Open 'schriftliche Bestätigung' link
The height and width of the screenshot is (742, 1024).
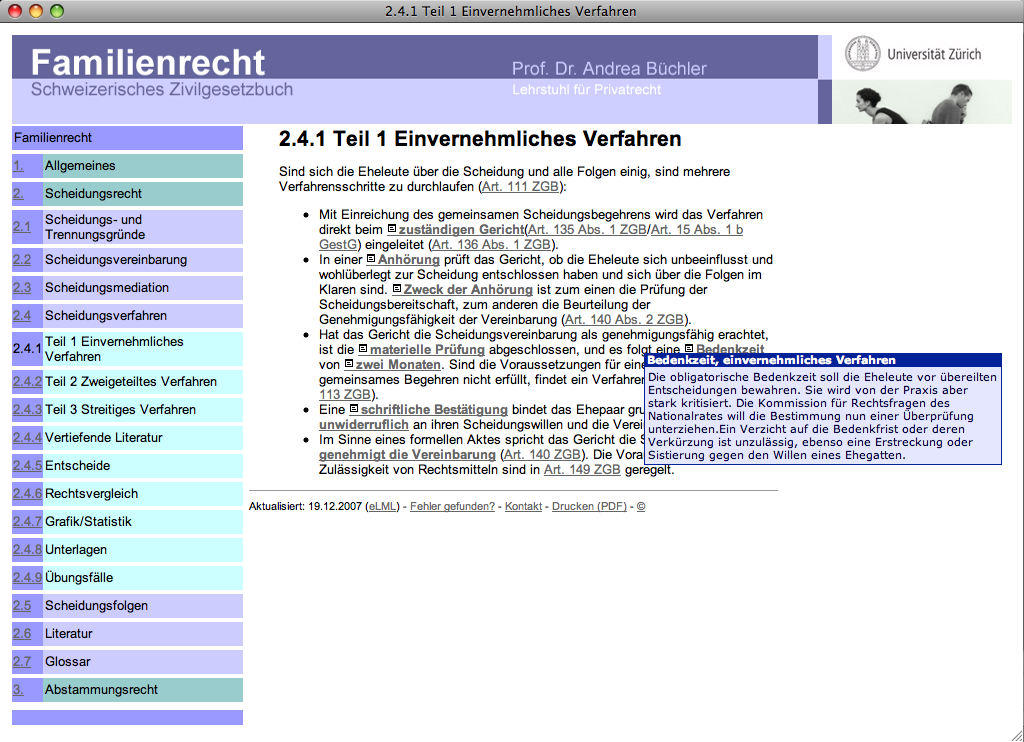(434, 410)
